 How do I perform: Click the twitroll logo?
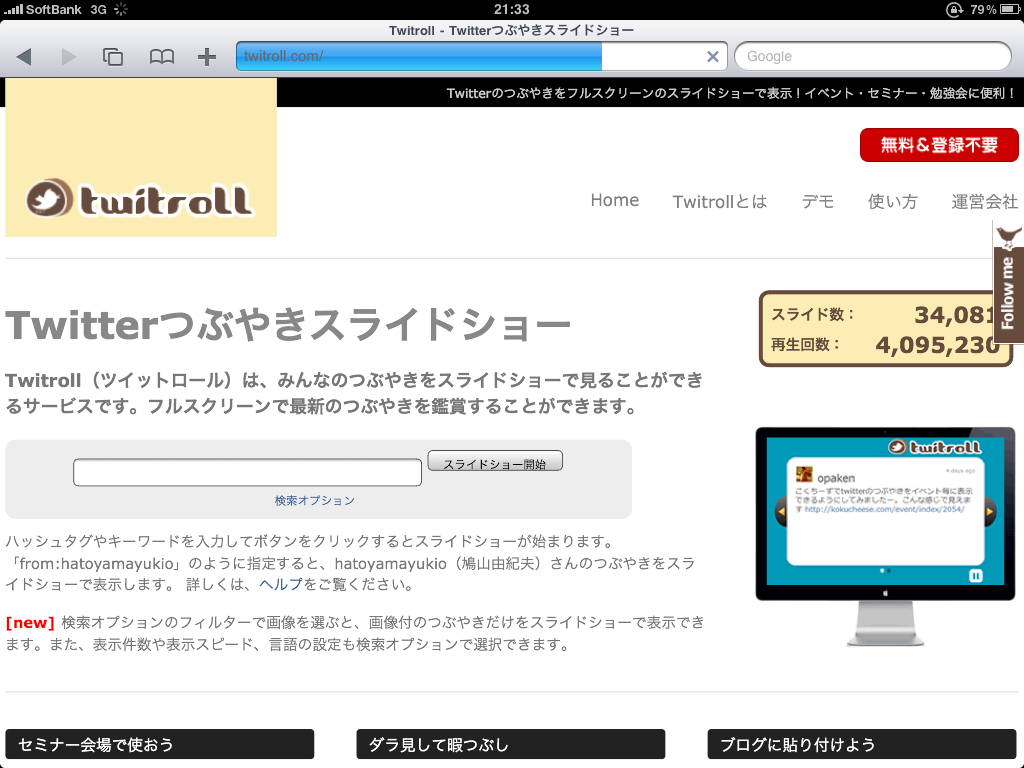pos(140,199)
